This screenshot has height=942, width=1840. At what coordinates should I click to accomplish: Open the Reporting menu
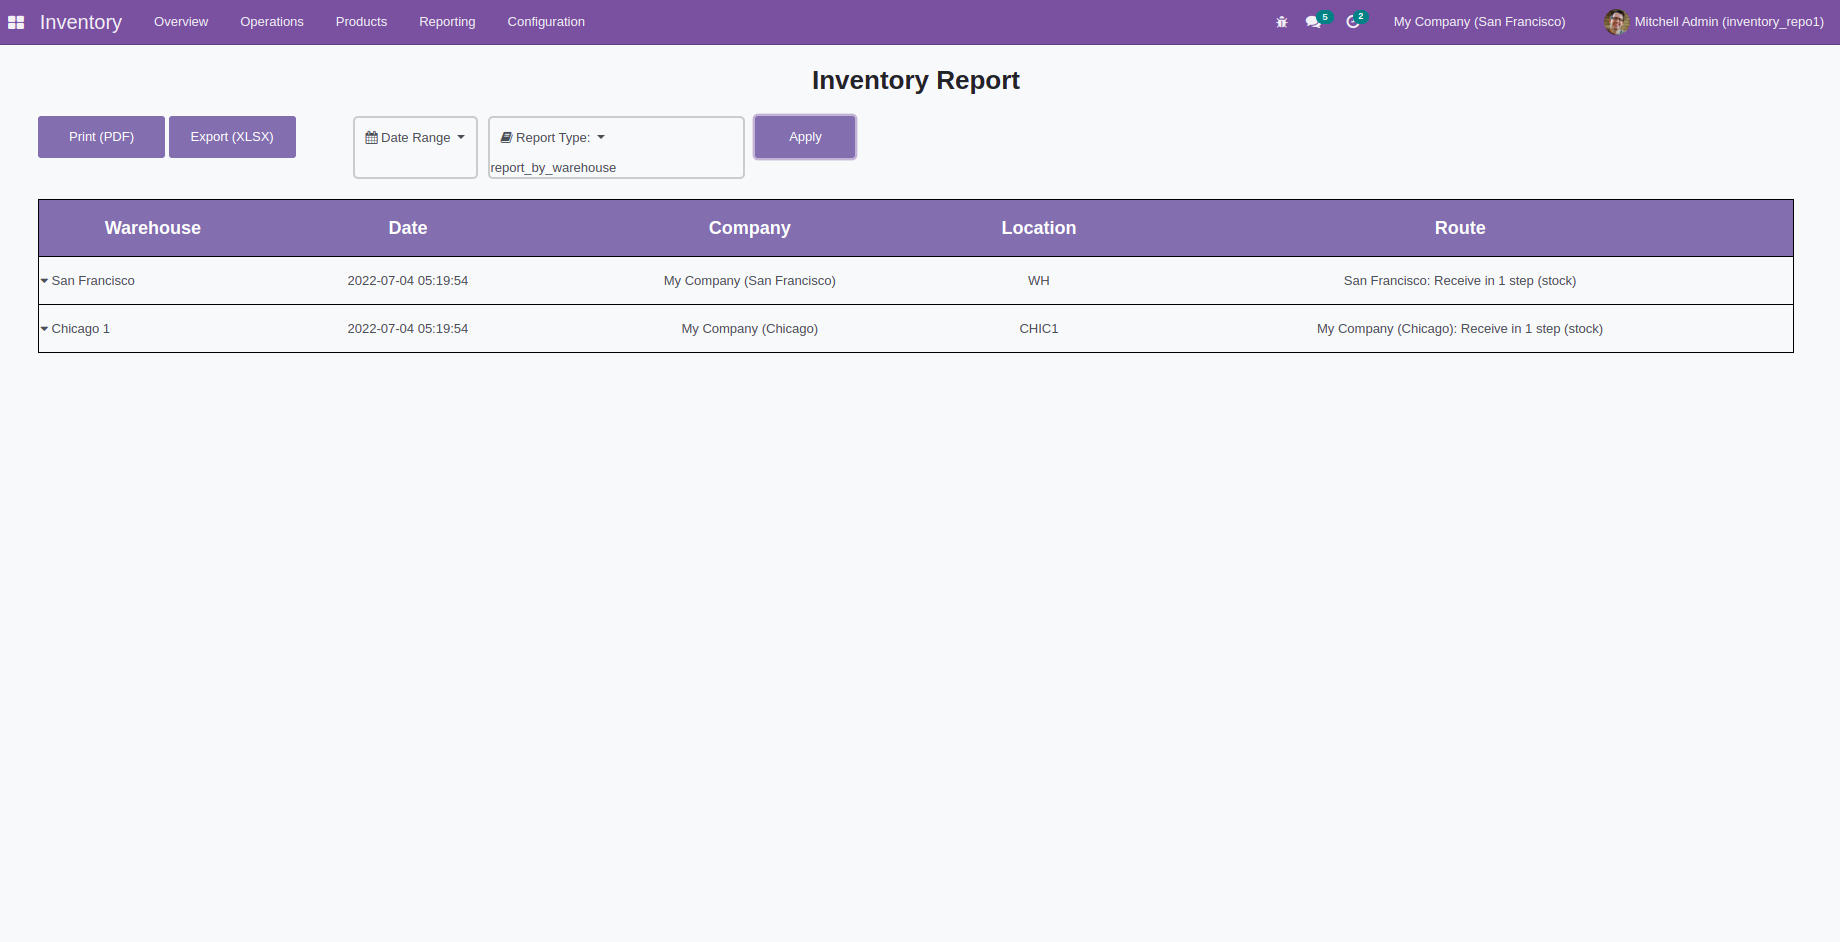447,22
